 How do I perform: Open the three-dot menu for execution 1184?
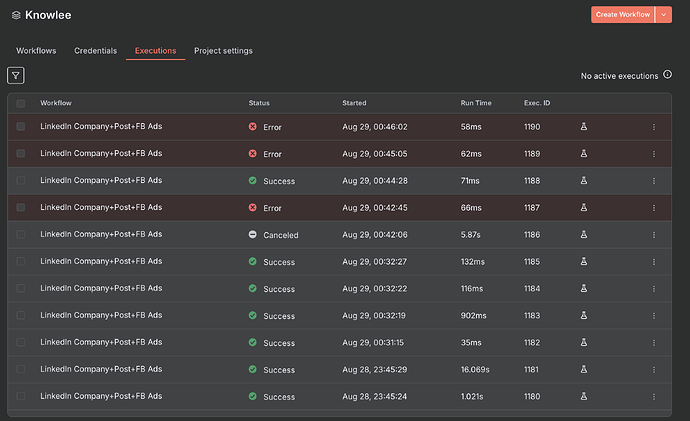pos(654,288)
